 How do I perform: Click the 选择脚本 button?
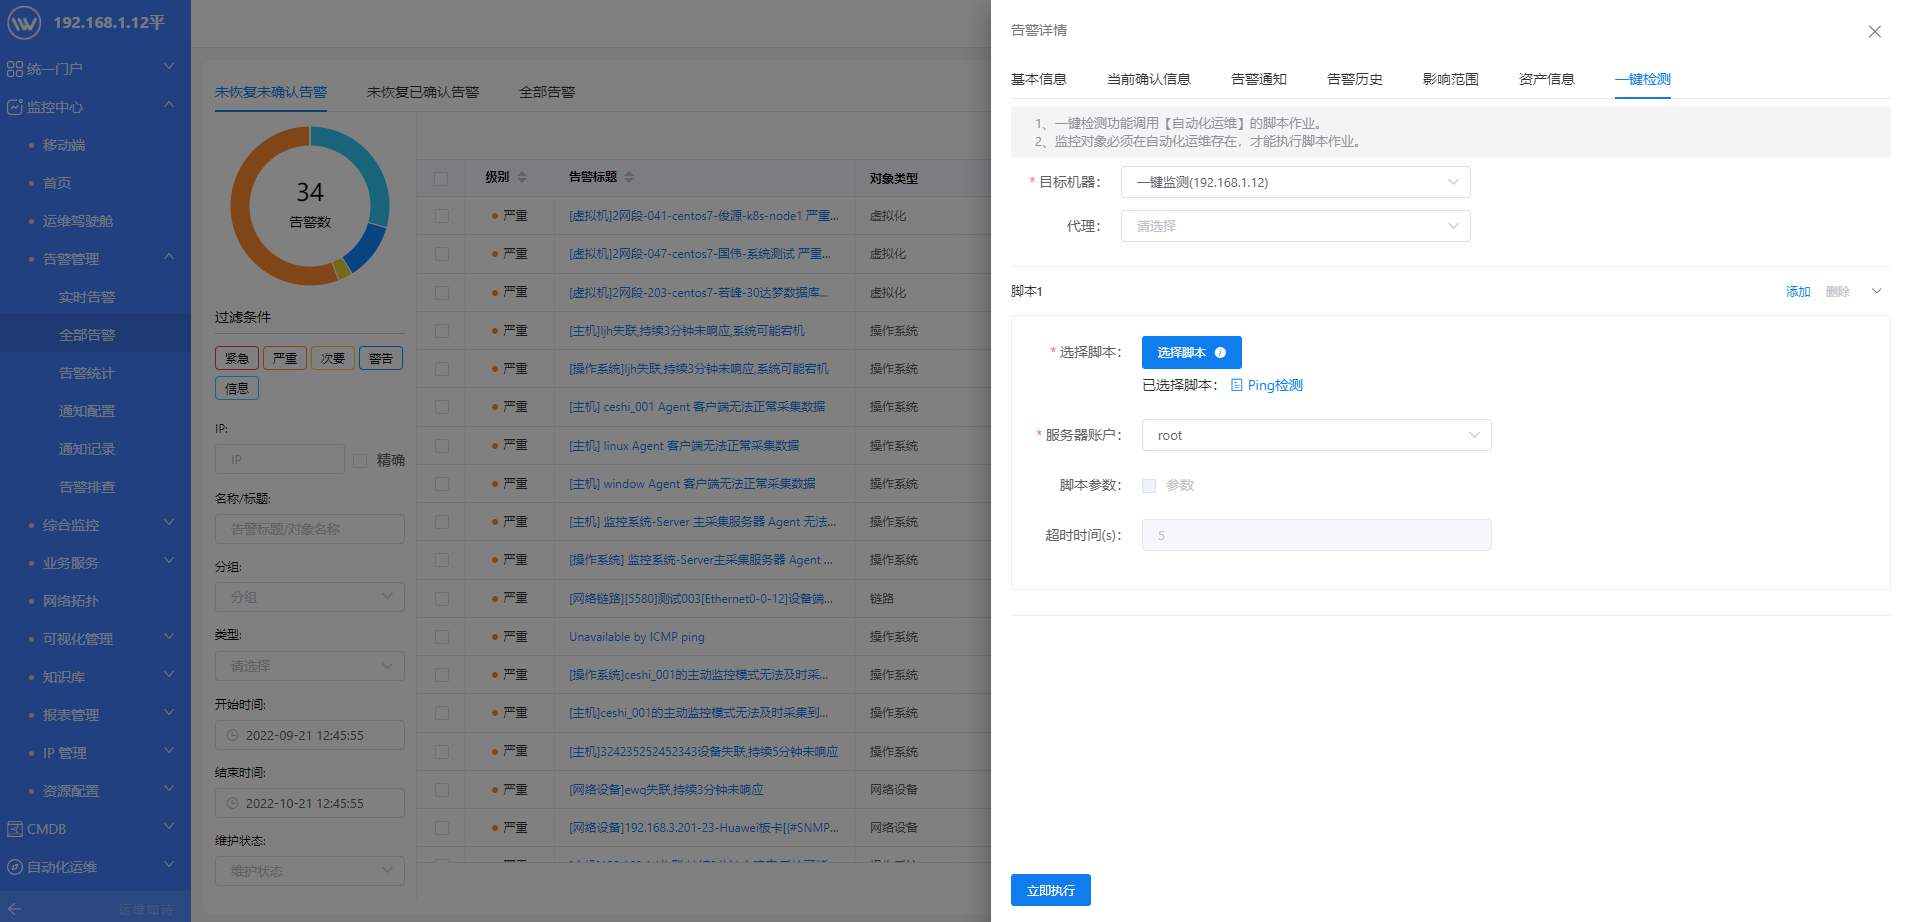coord(1191,353)
